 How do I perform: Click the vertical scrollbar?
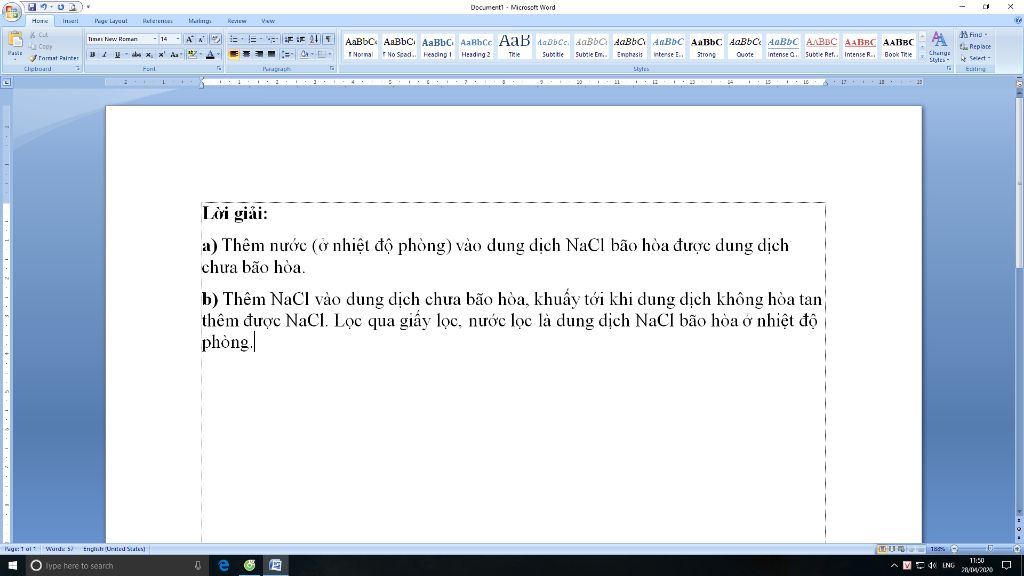click(1019, 181)
